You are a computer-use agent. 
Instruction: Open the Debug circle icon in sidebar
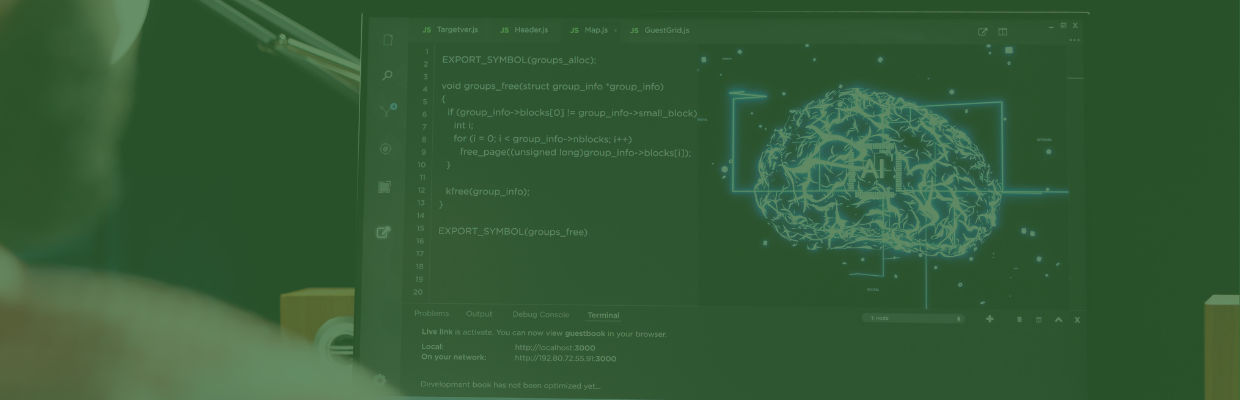pyautogui.click(x=385, y=148)
